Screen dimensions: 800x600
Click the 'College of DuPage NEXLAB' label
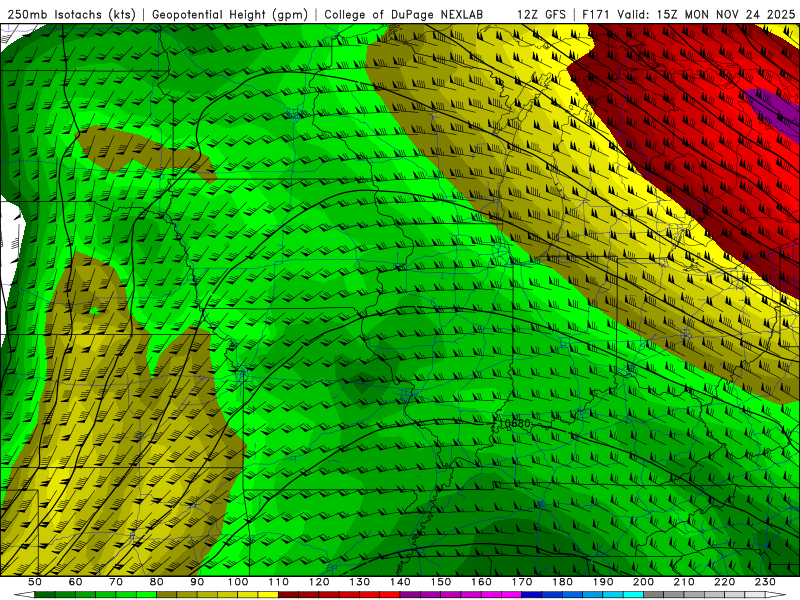[404, 15]
